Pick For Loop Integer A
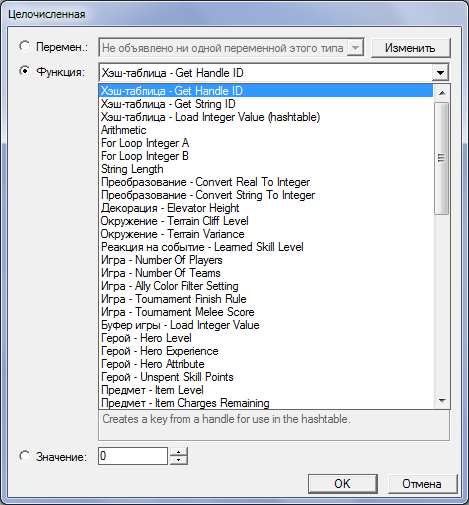The image size is (469, 505). coord(266,143)
